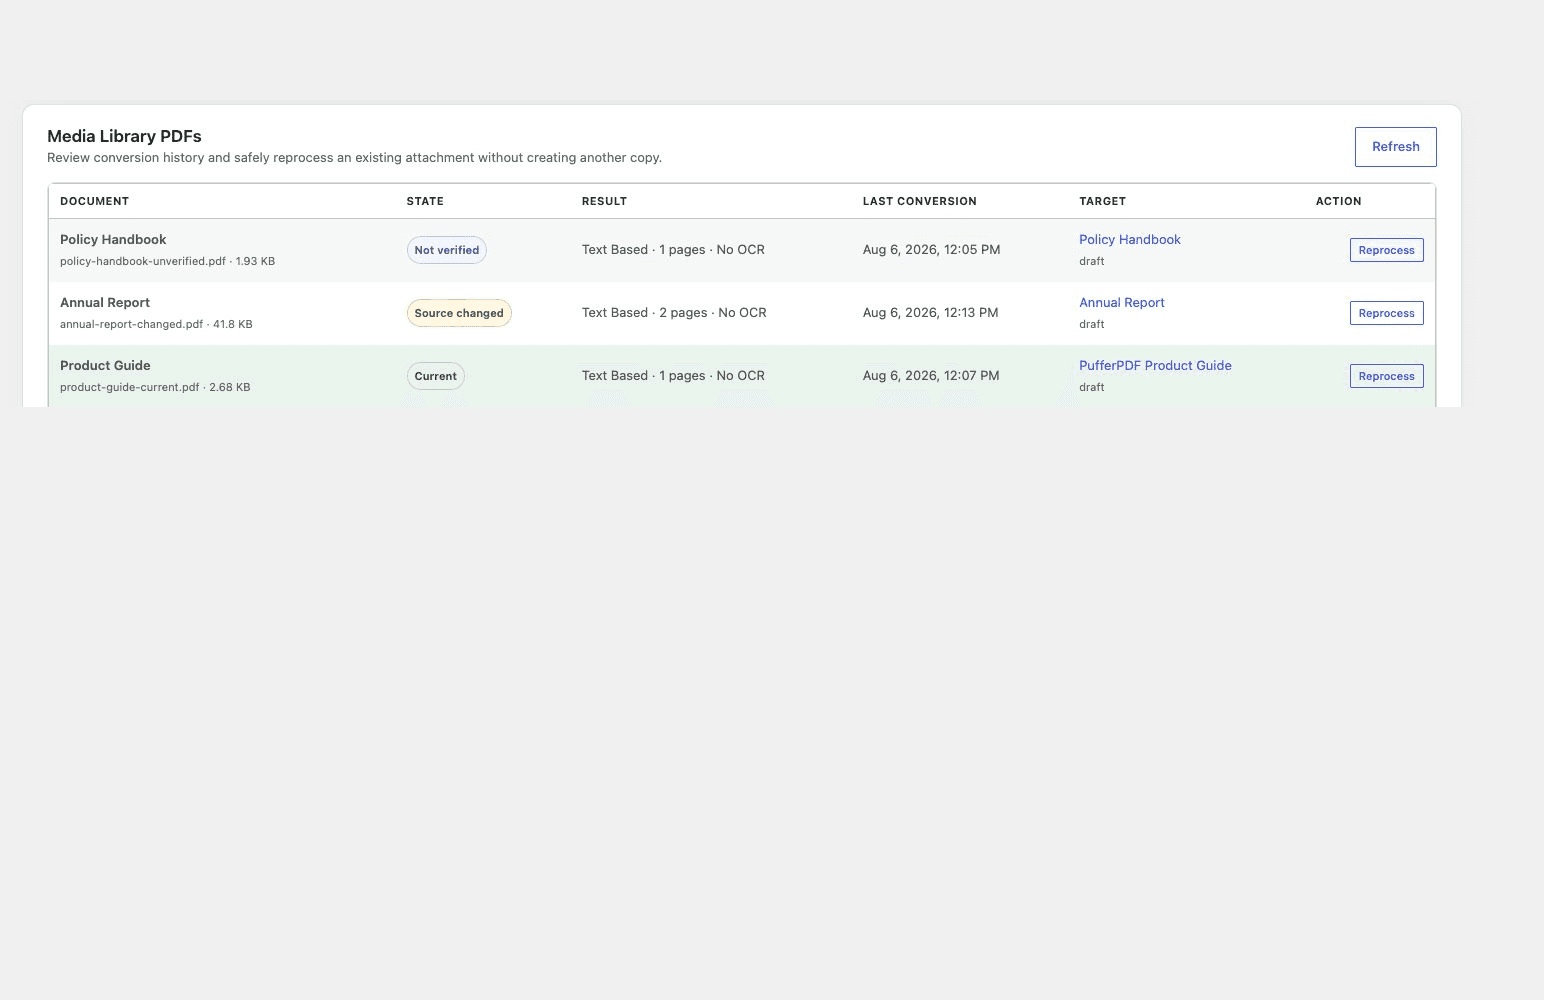Click the Media Library PDFs heading

pyautogui.click(x=124, y=136)
